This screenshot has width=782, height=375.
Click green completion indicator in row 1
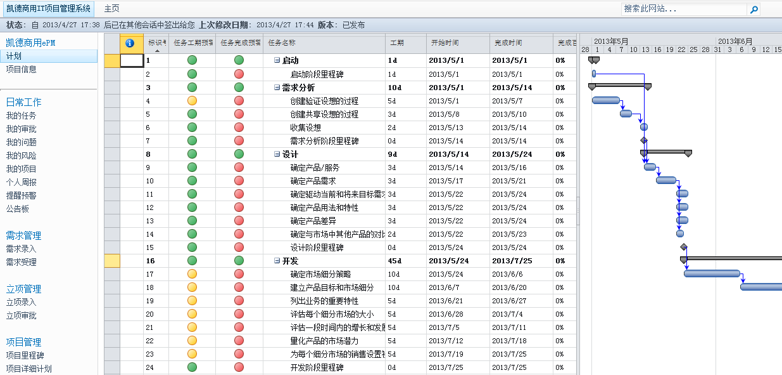[239, 60]
